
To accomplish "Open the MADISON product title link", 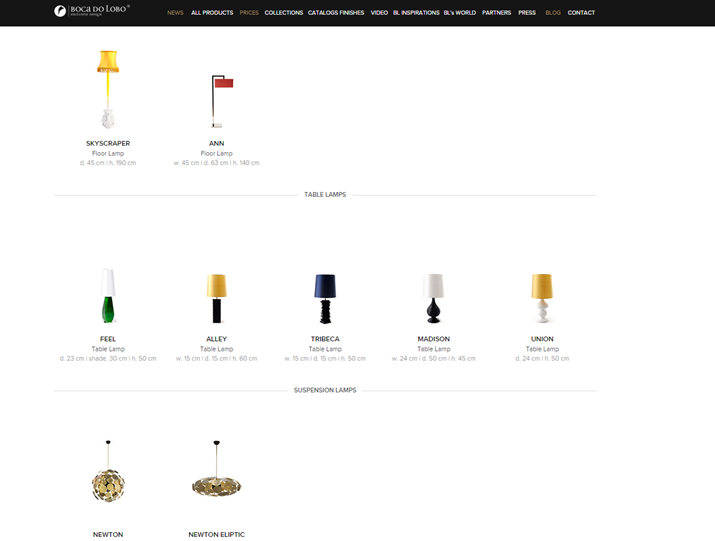I will pyautogui.click(x=434, y=339).
